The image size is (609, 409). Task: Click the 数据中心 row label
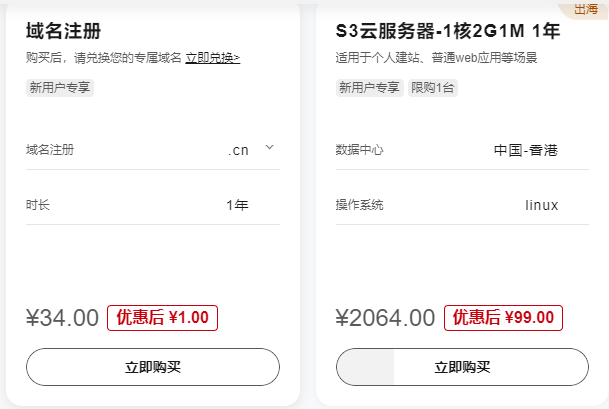(x=360, y=150)
